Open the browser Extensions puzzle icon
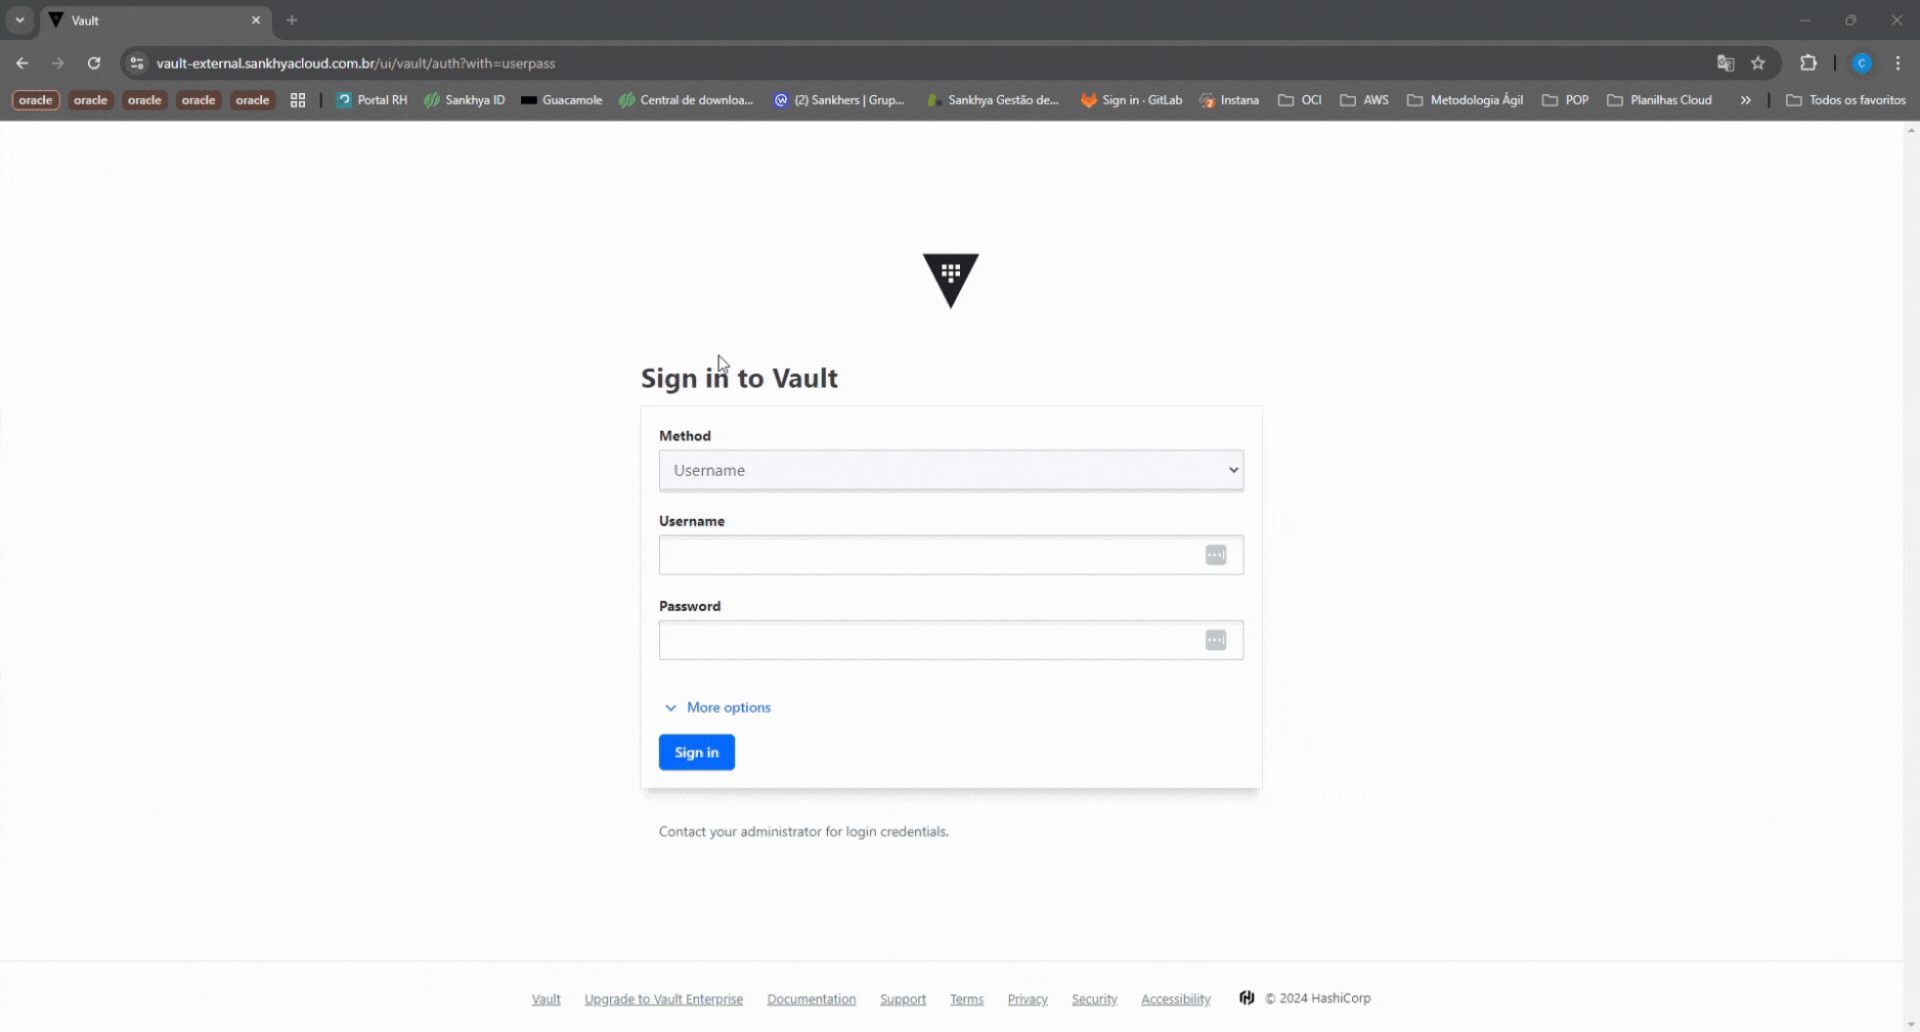 [x=1808, y=63]
